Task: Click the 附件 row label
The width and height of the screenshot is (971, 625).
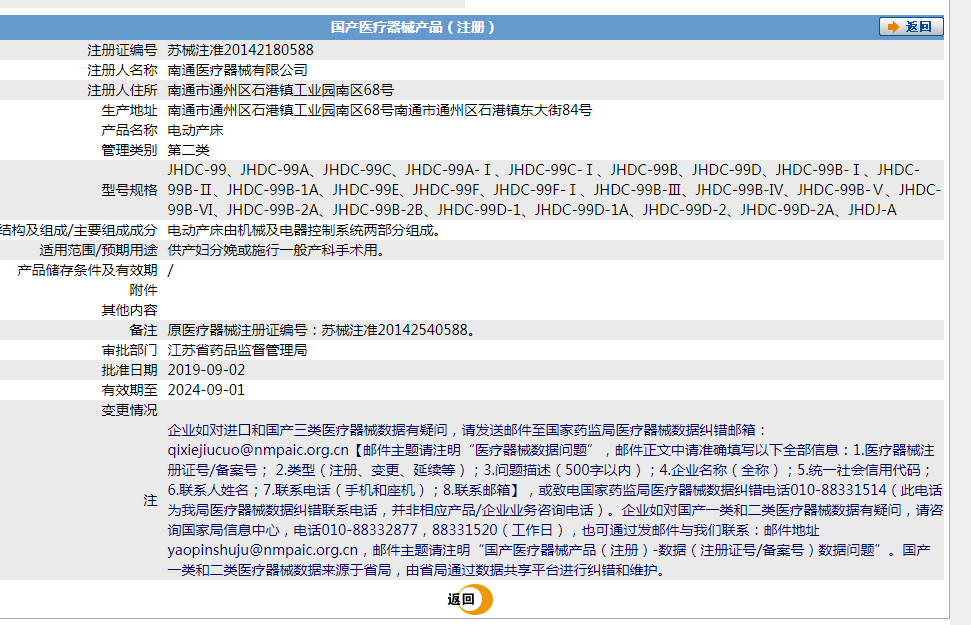Action: click(144, 290)
